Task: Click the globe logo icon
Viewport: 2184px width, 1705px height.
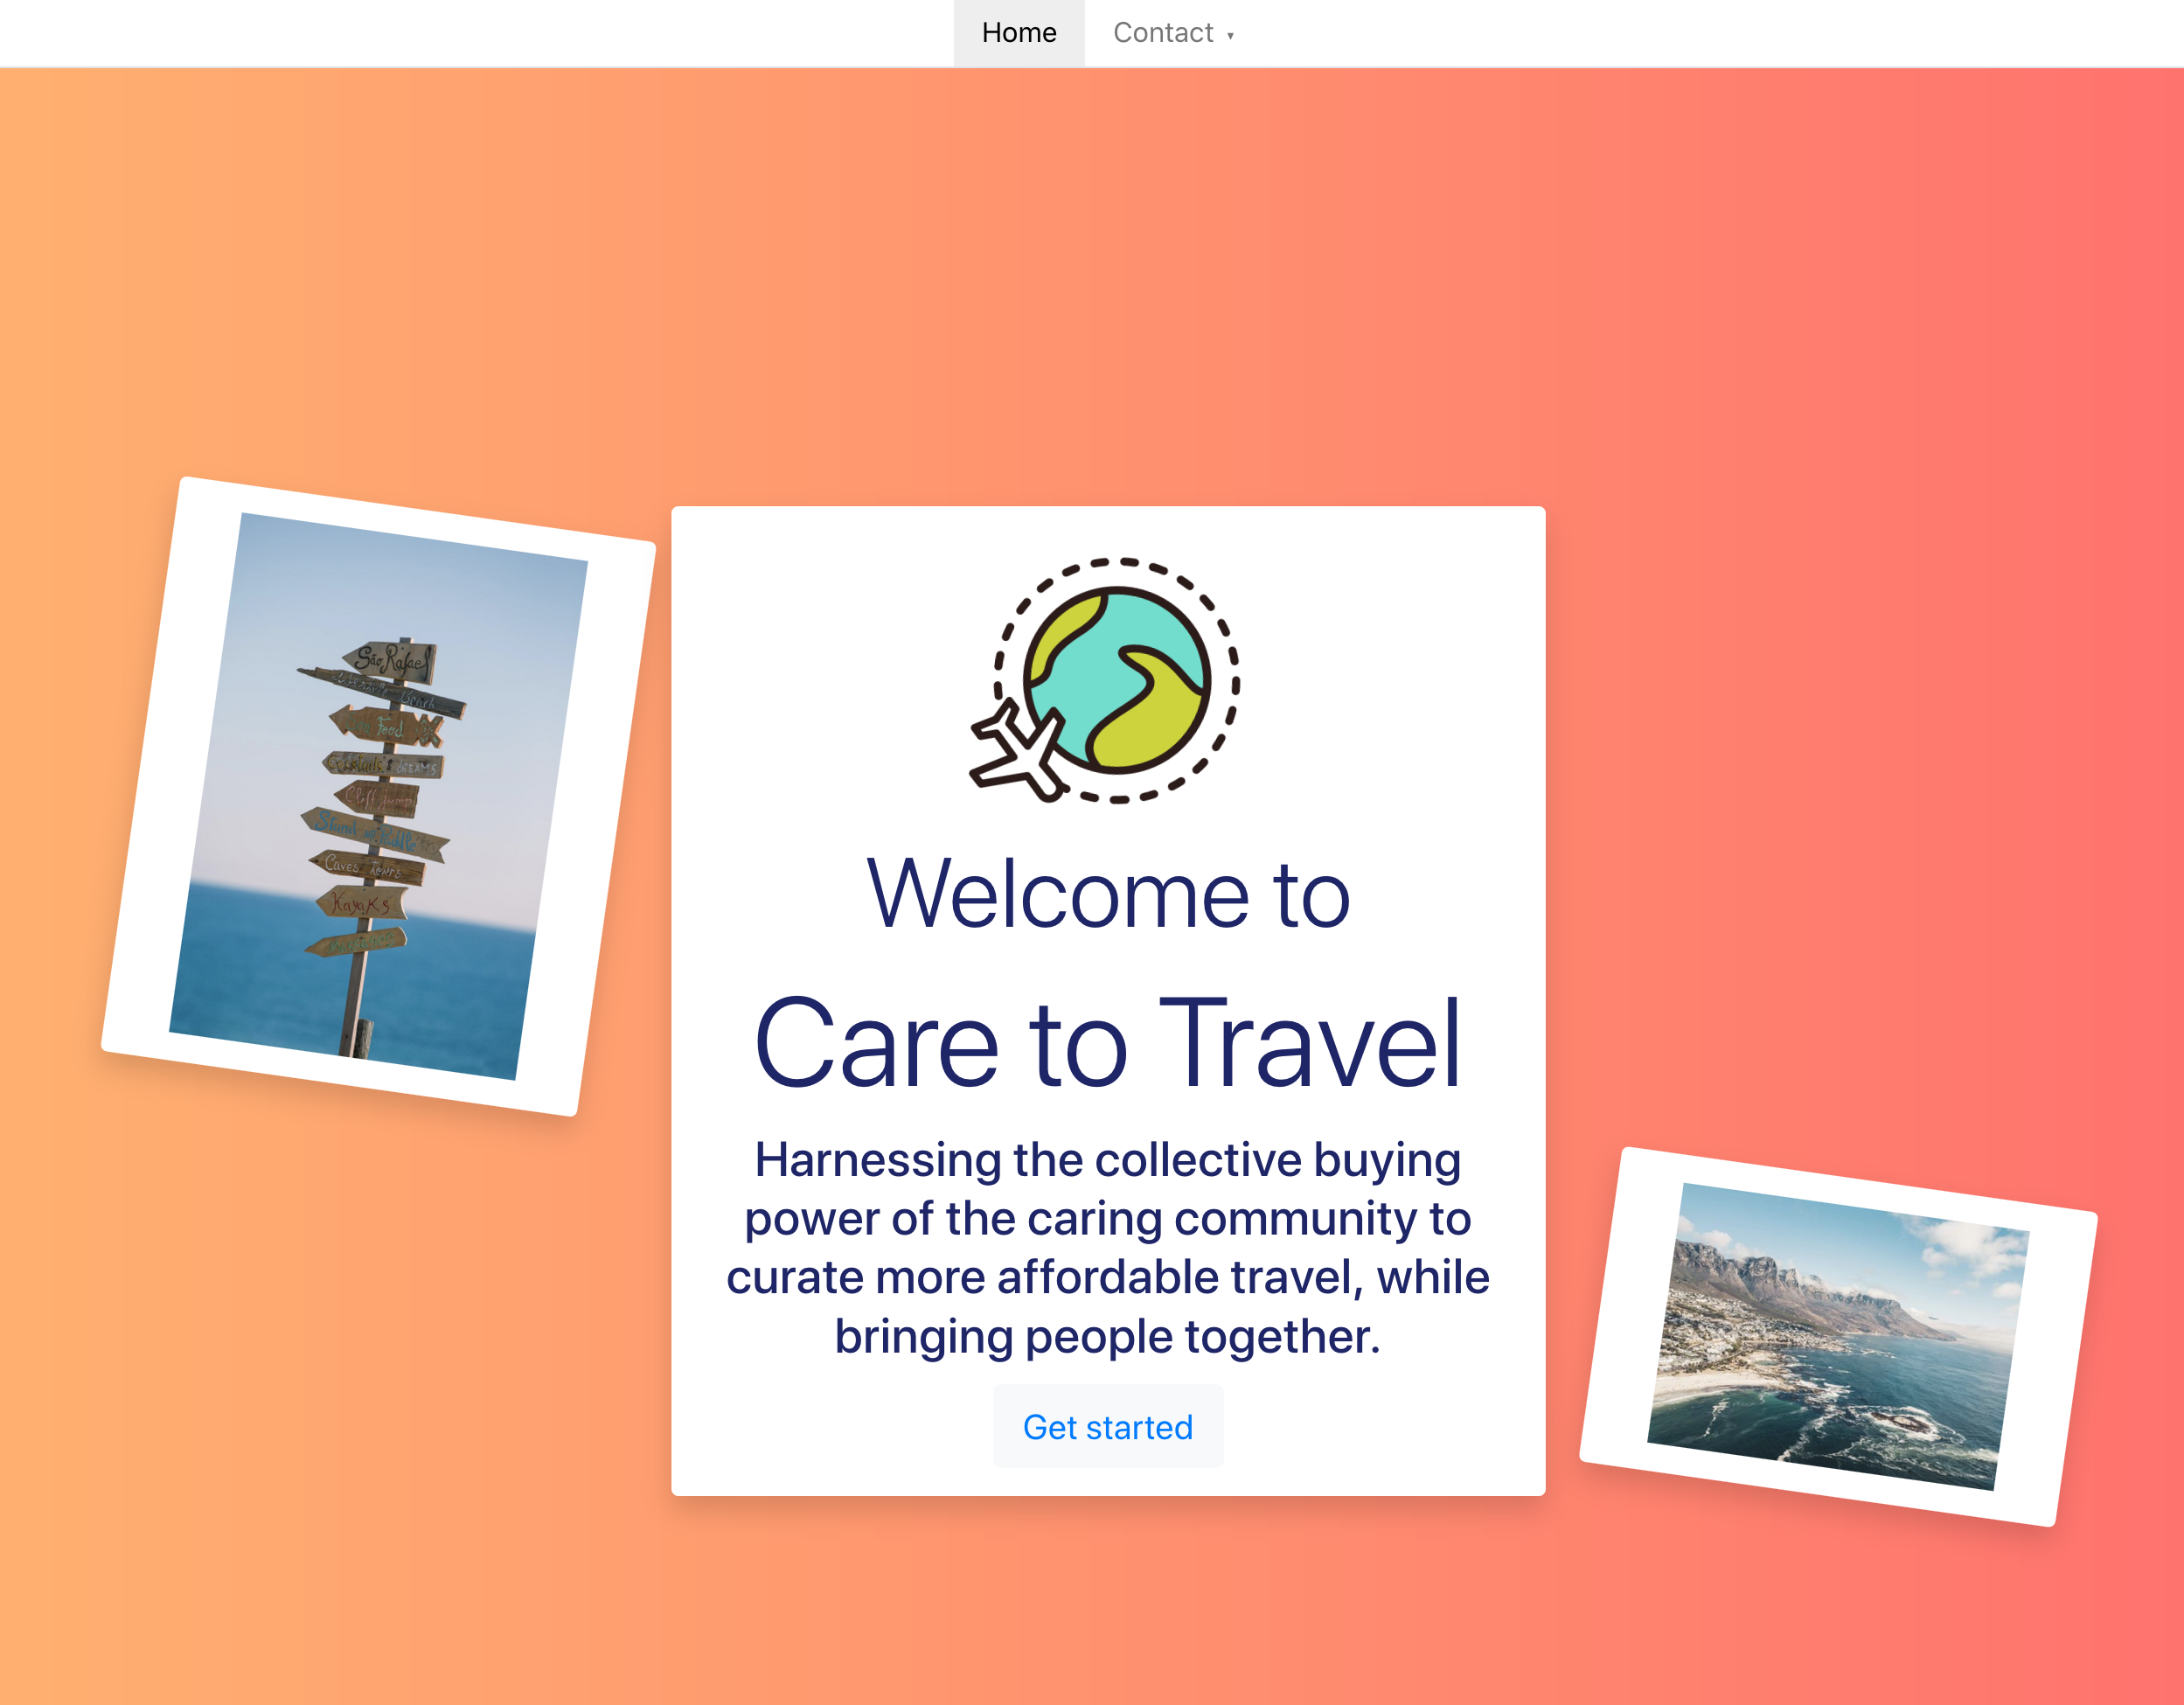Action: (x=1116, y=680)
